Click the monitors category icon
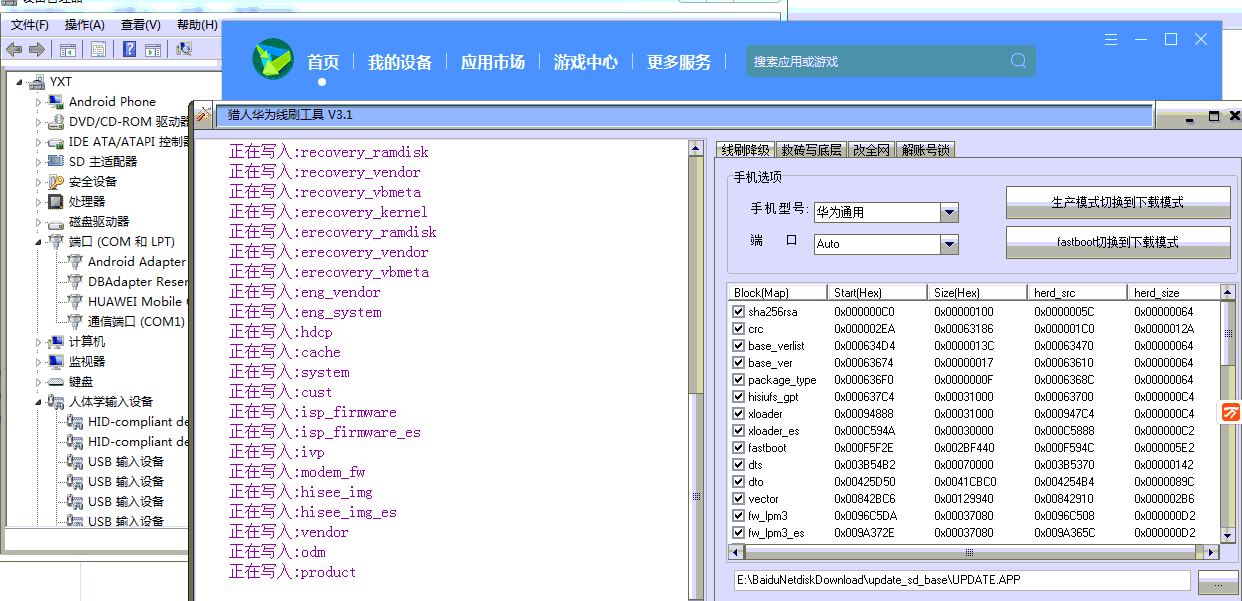Screen dimensions: 1242x601 pyautogui.click(x=56, y=361)
